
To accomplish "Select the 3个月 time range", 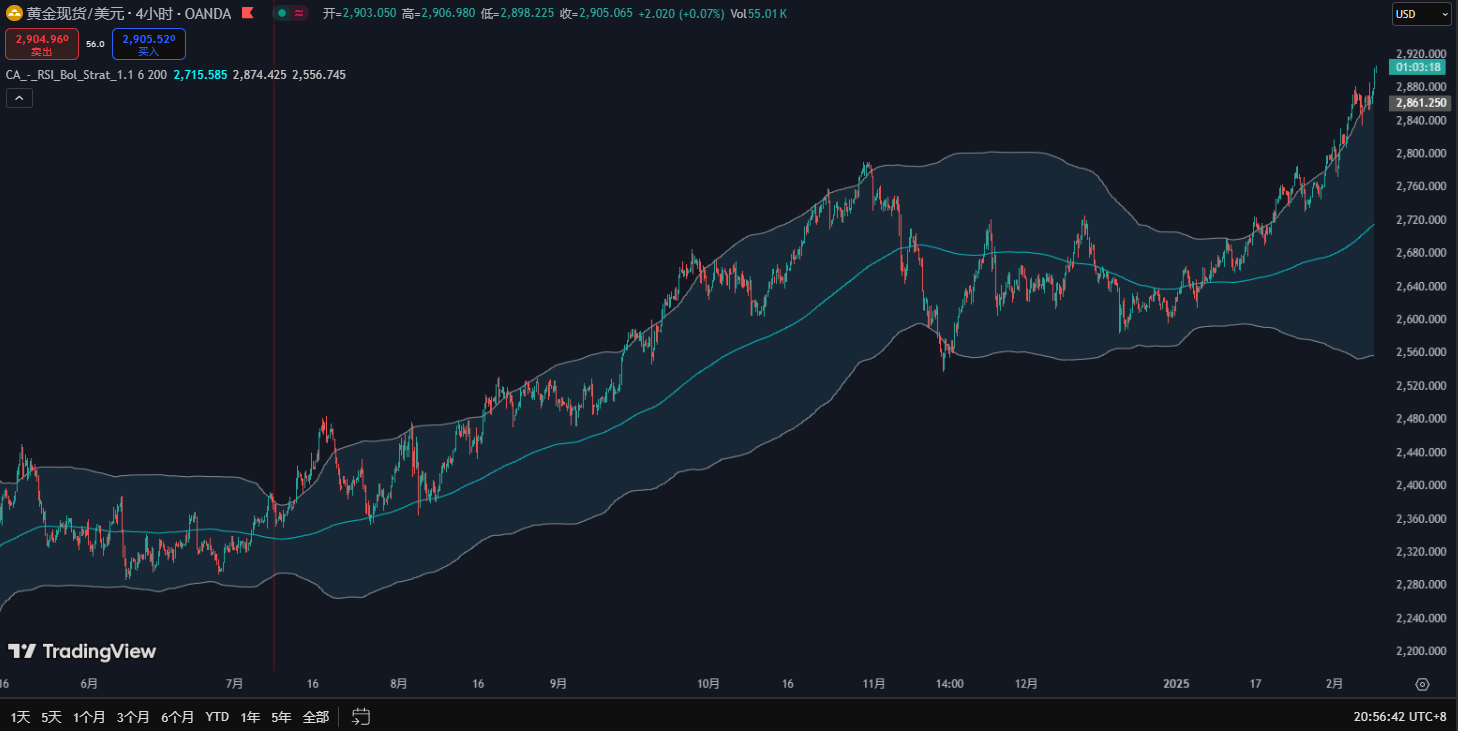I will click(133, 717).
